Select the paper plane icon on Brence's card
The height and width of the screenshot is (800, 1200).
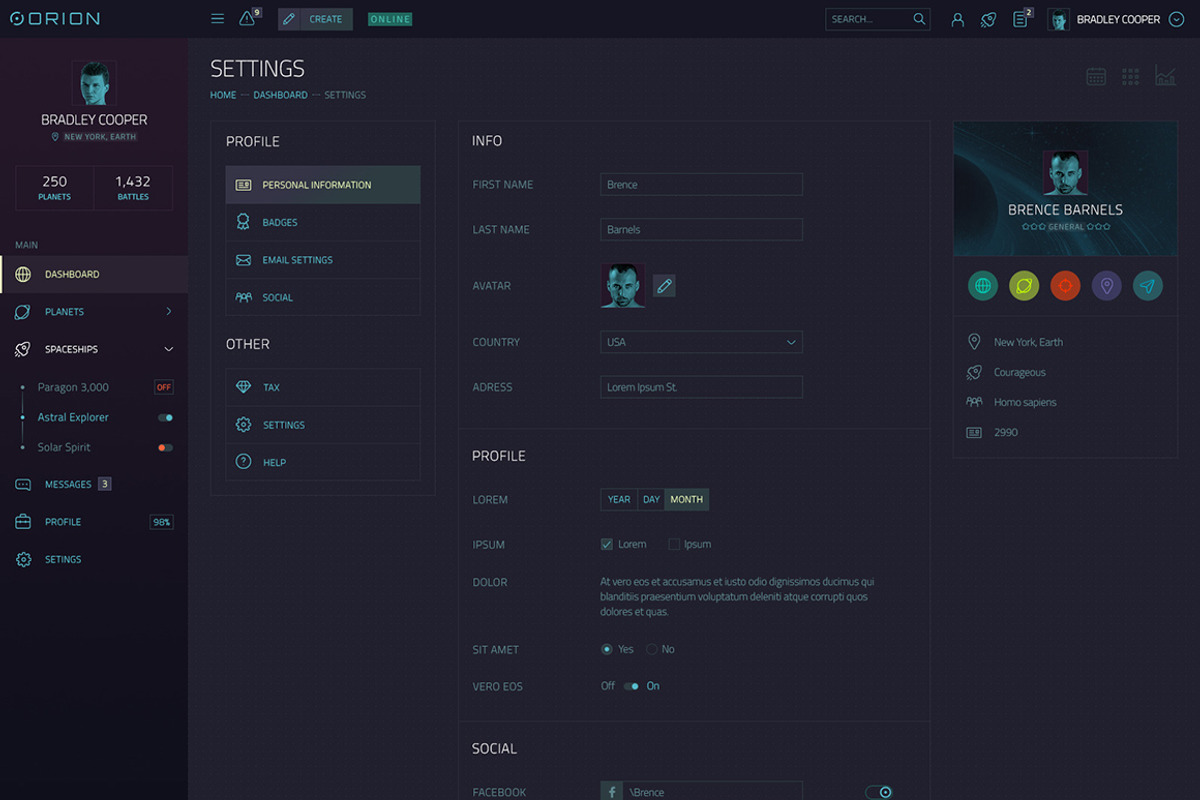[x=1148, y=285]
